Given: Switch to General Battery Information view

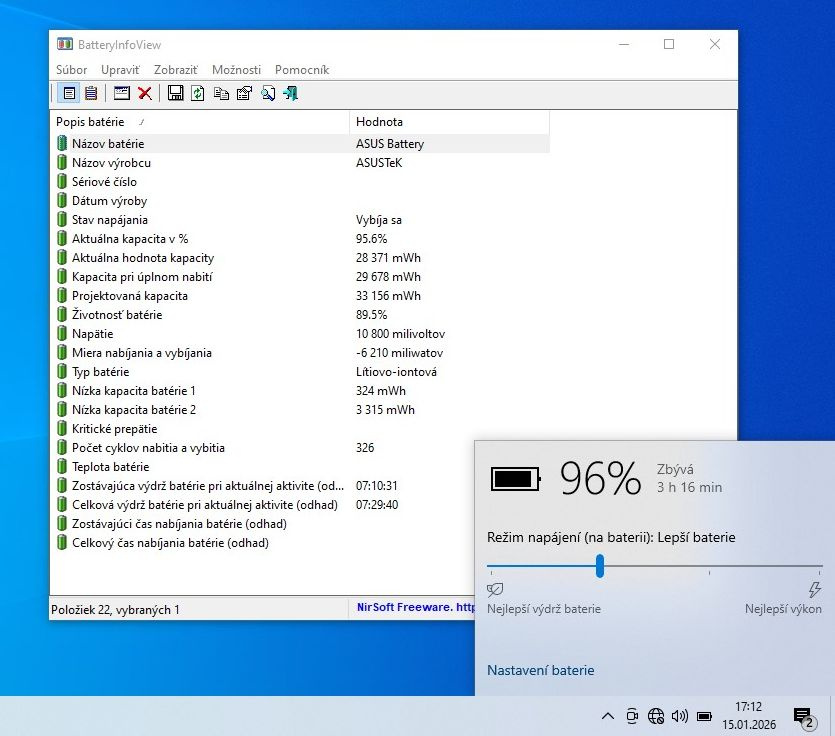Looking at the screenshot, I should coord(69,93).
